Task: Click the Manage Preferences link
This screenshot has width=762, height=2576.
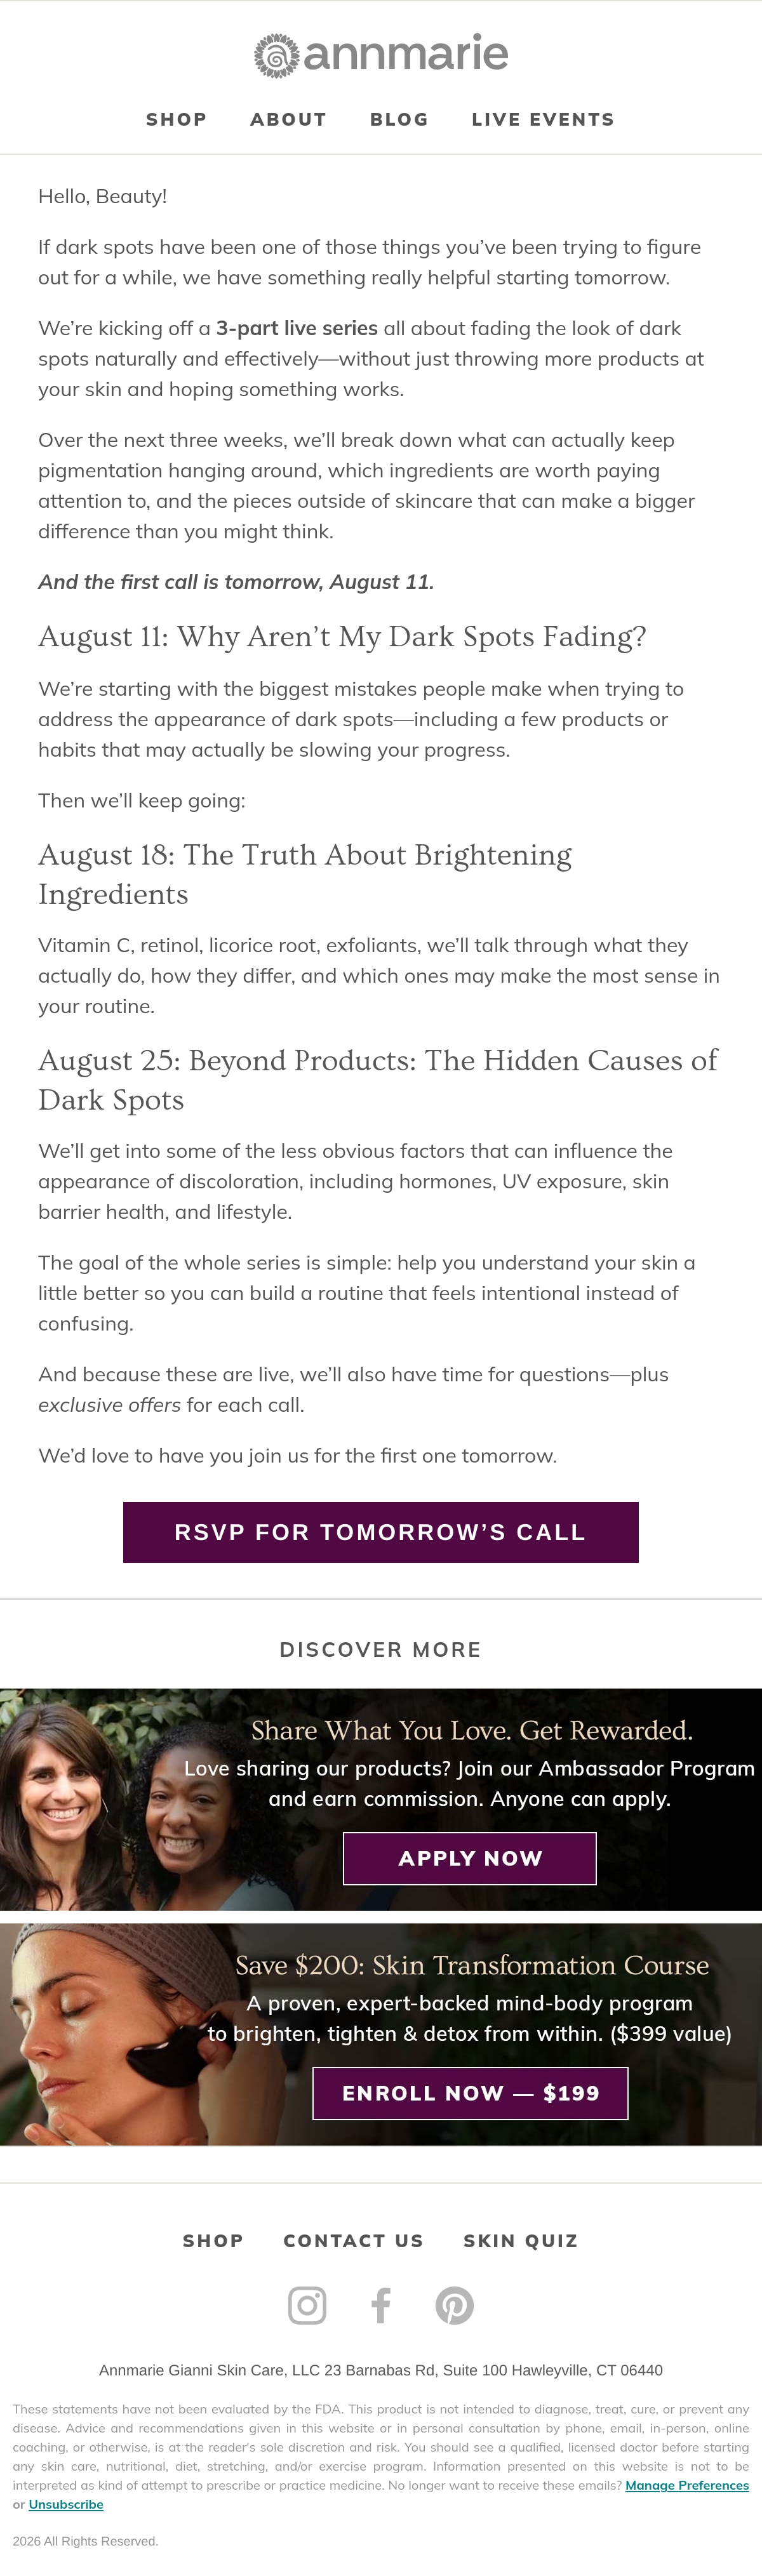Action: pyautogui.click(x=687, y=2485)
